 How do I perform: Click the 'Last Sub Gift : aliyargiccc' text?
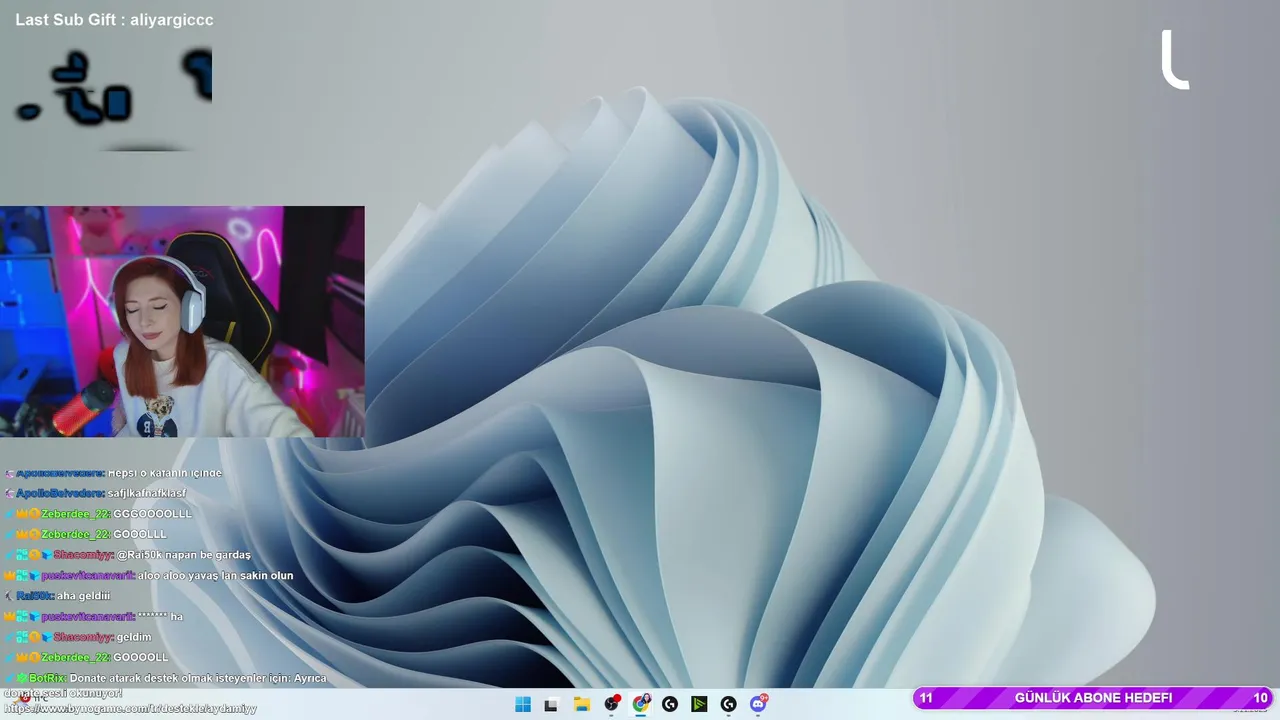pyautogui.click(x=114, y=20)
